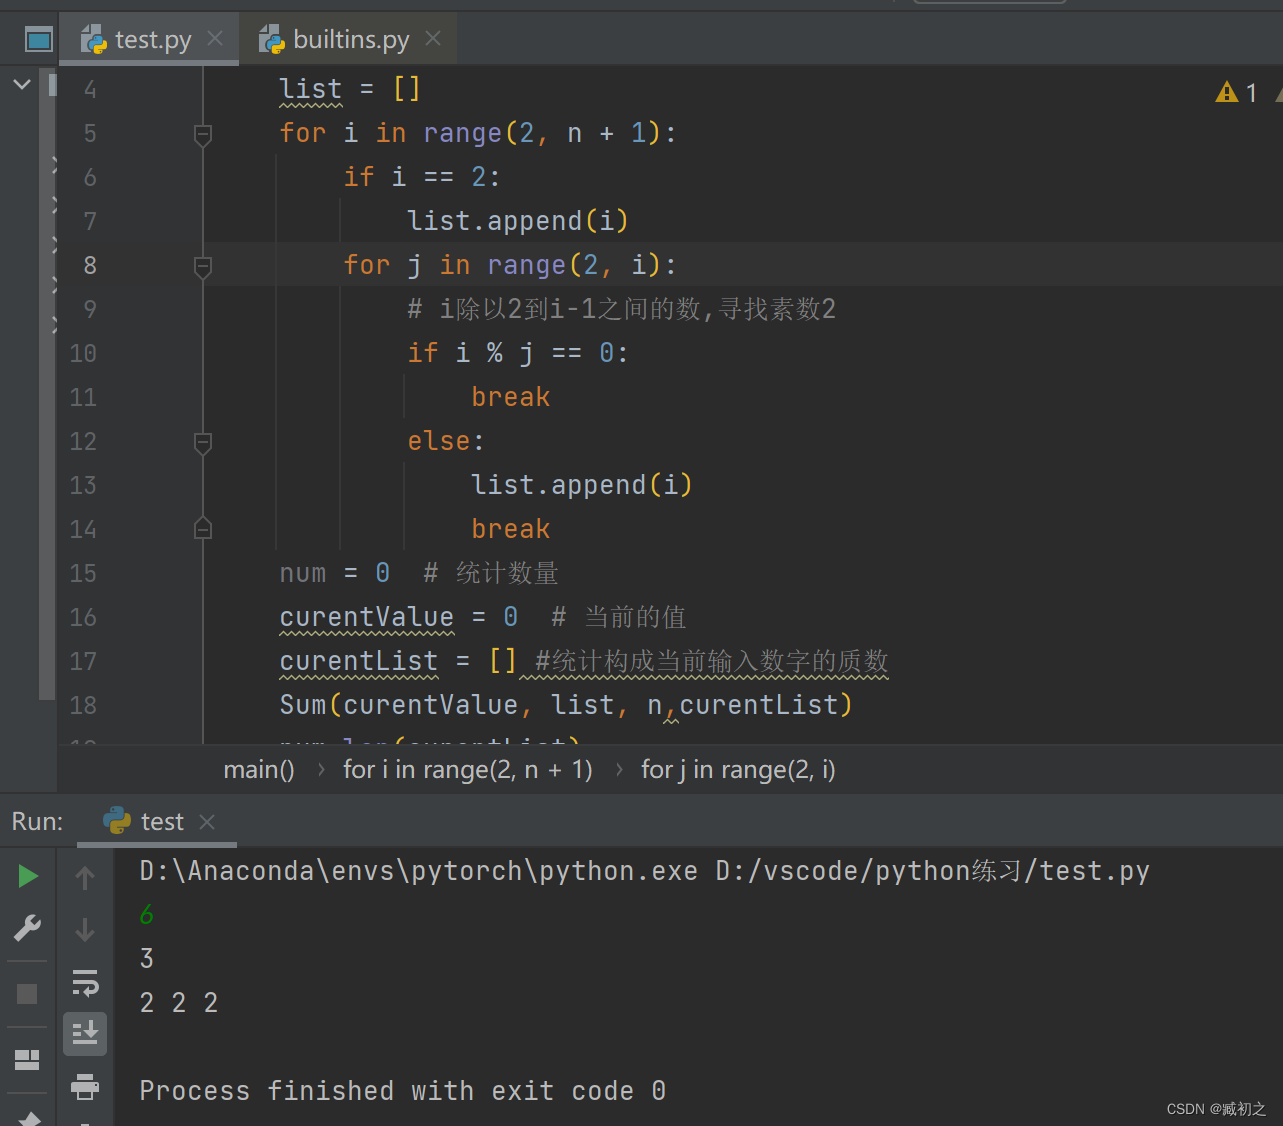Screen dimensions: 1283x1126
Task: Click breadcrumb for i in range(2, n + 1)
Action: pos(468,770)
